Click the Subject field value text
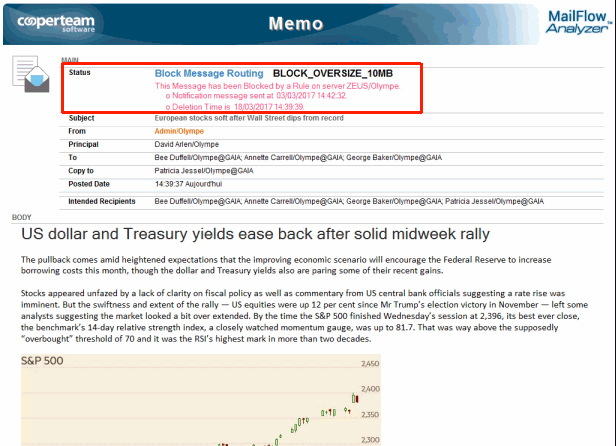This screenshot has width=616, height=446. click(249, 118)
